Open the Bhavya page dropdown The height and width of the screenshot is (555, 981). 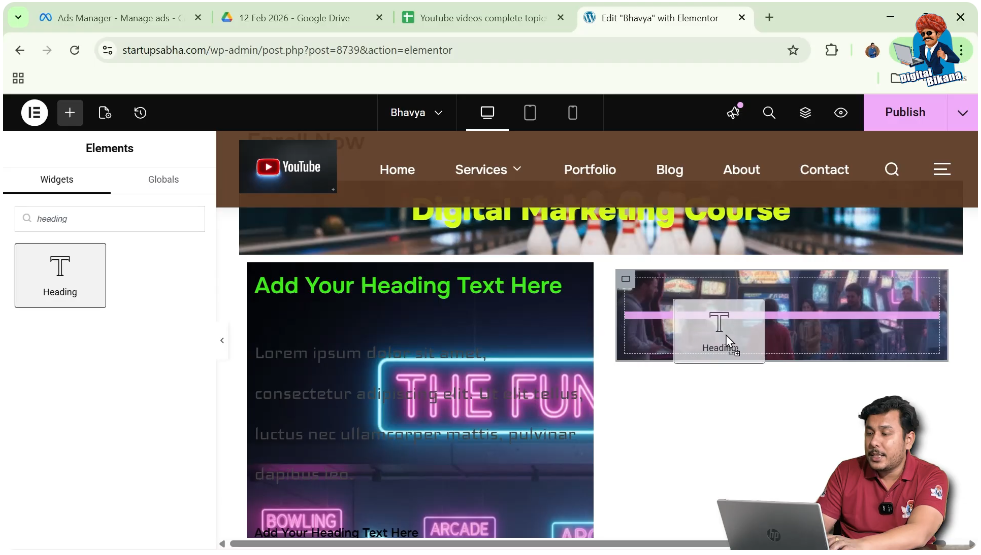[417, 113]
